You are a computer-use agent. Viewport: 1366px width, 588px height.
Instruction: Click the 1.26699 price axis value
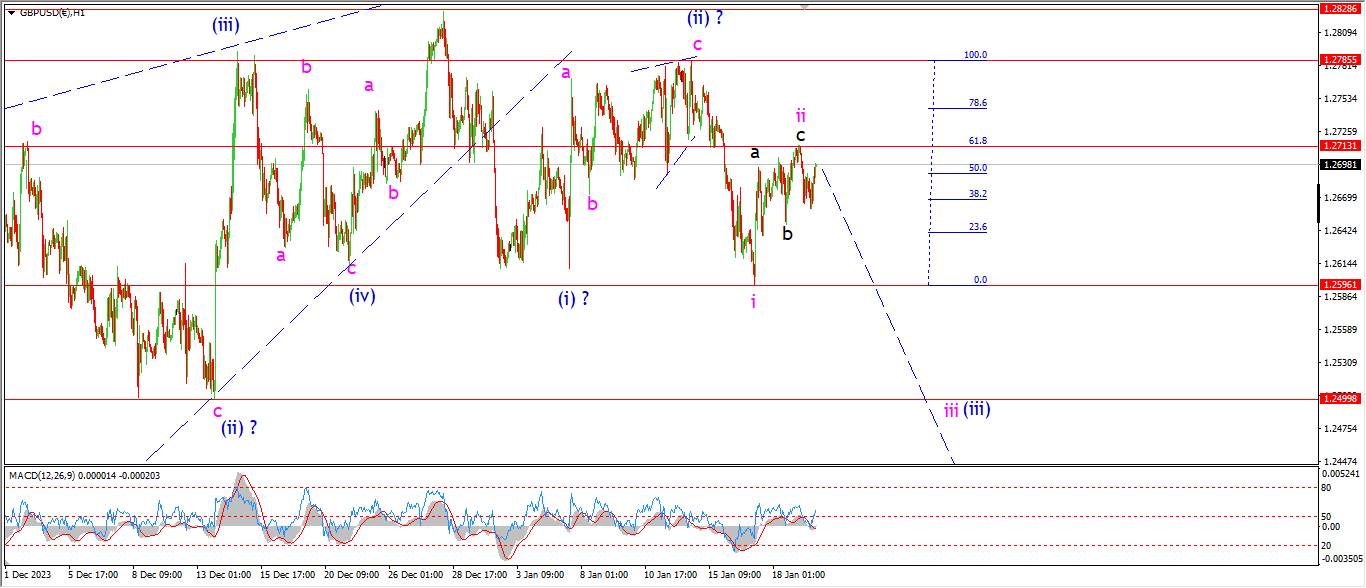coord(1340,198)
